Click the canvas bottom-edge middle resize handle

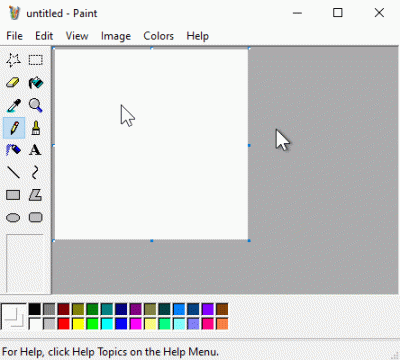click(152, 240)
